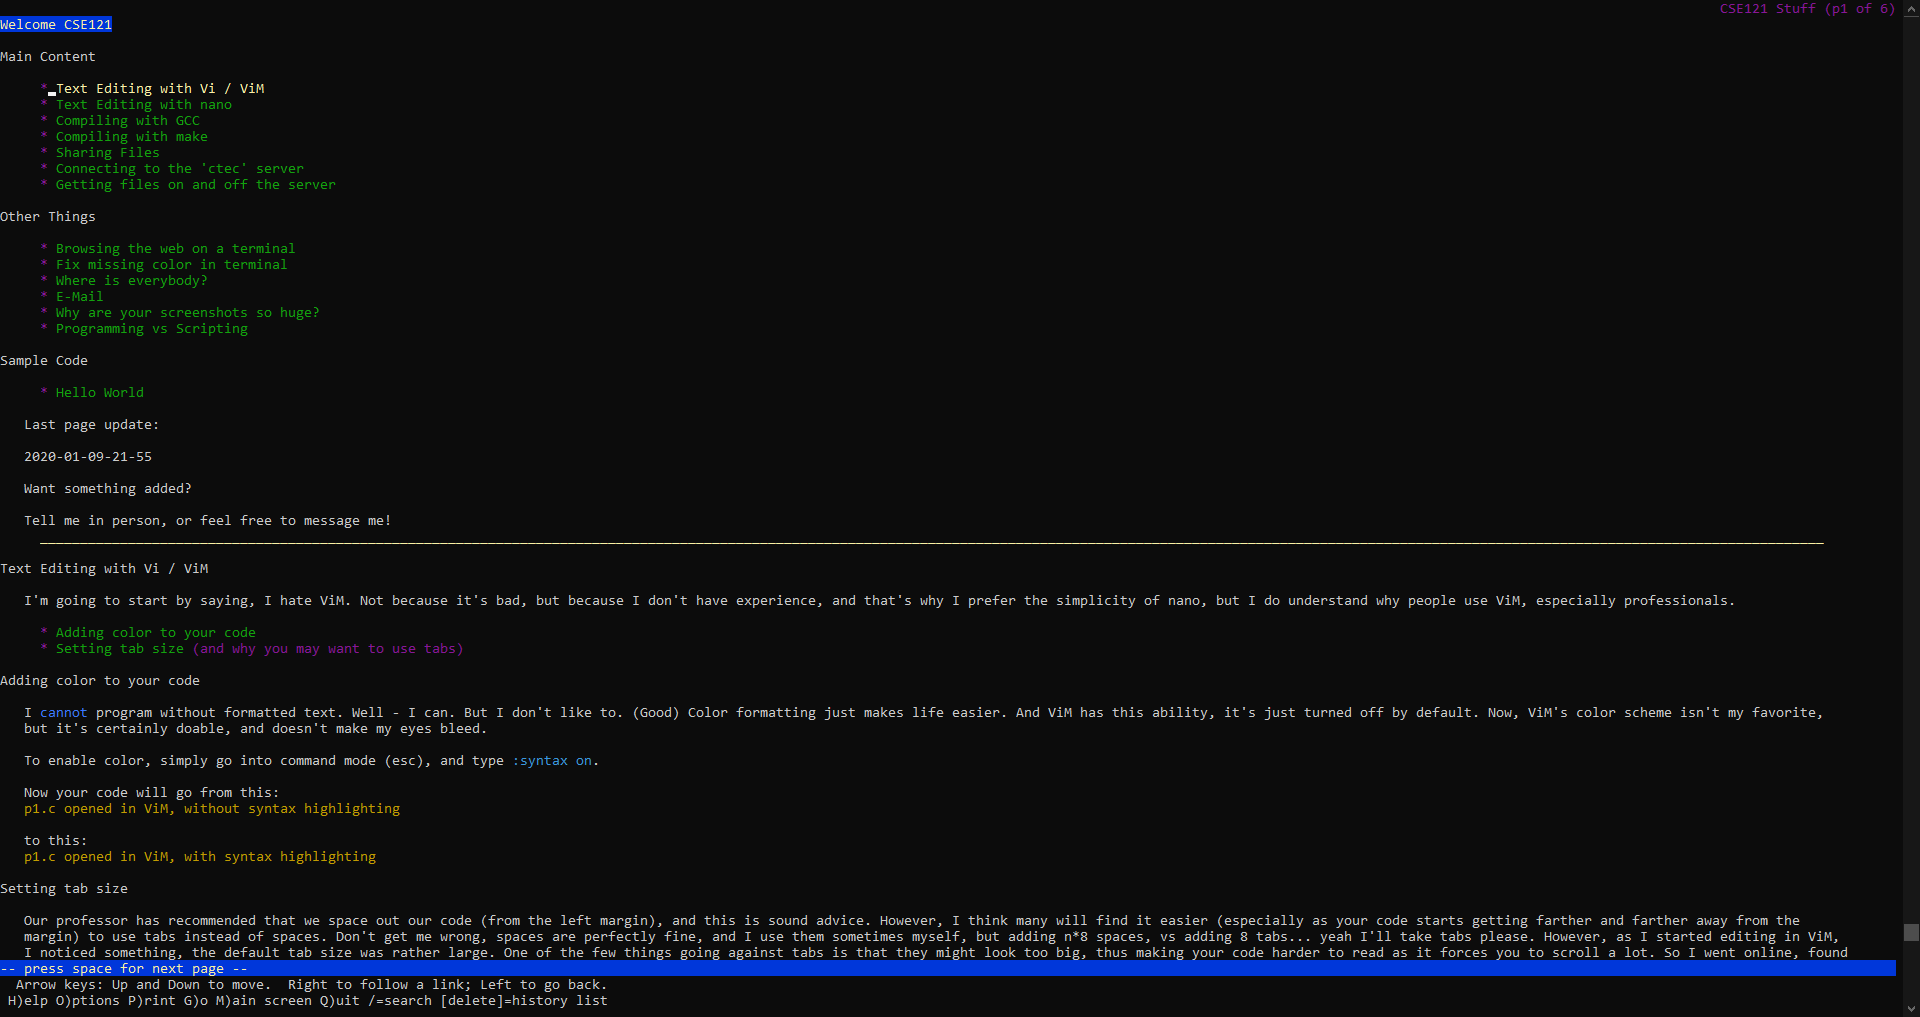The image size is (1920, 1017).
Task: Click 'M)ain screen' in the bottom command line
Action: click(264, 1001)
